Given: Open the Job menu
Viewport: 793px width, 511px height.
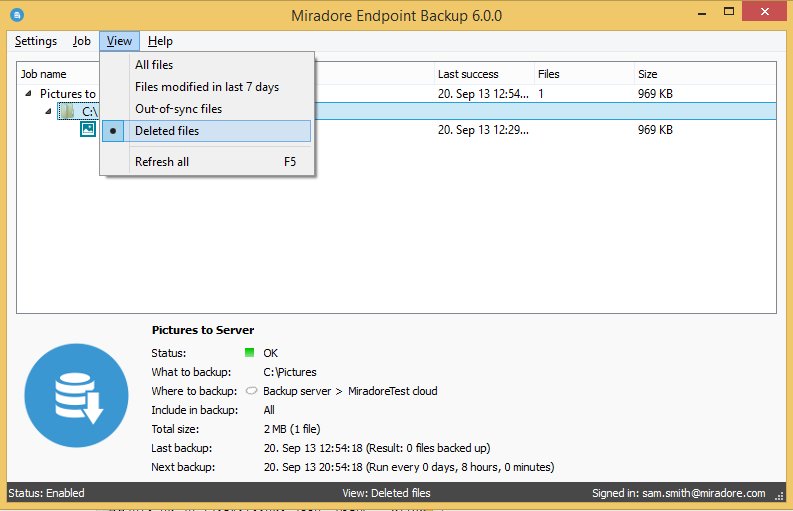Looking at the screenshot, I should point(81,41).
